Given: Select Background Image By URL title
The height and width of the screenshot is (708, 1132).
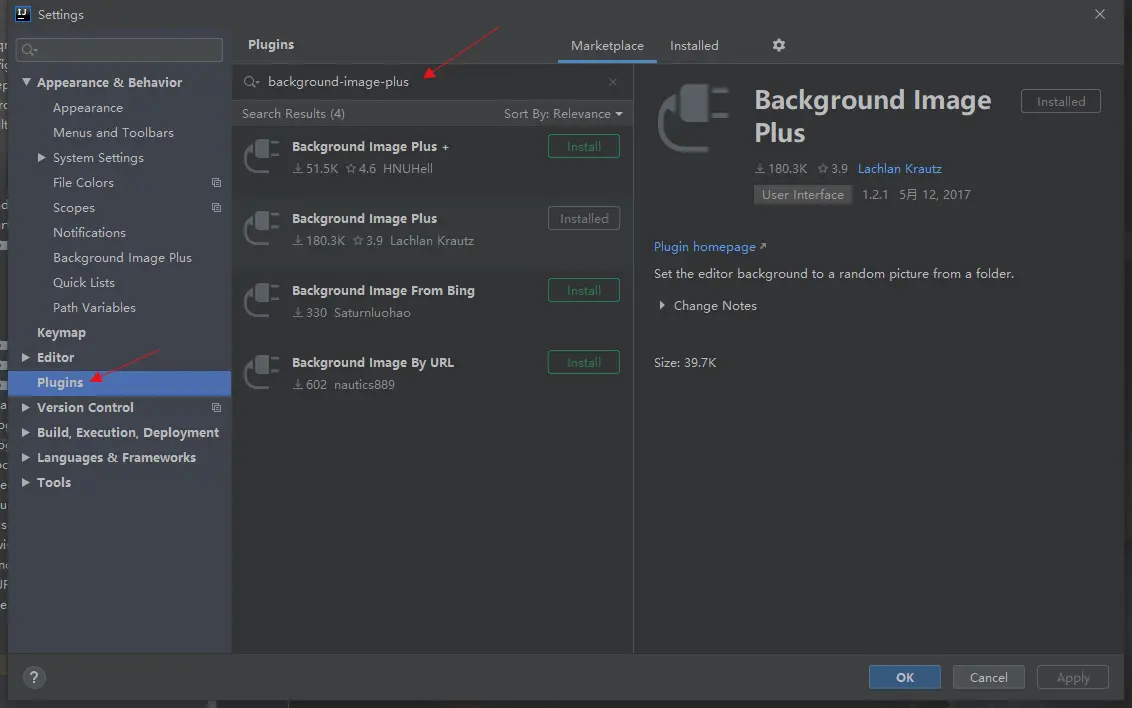Looking at the screenshot, I should point(373,363).
